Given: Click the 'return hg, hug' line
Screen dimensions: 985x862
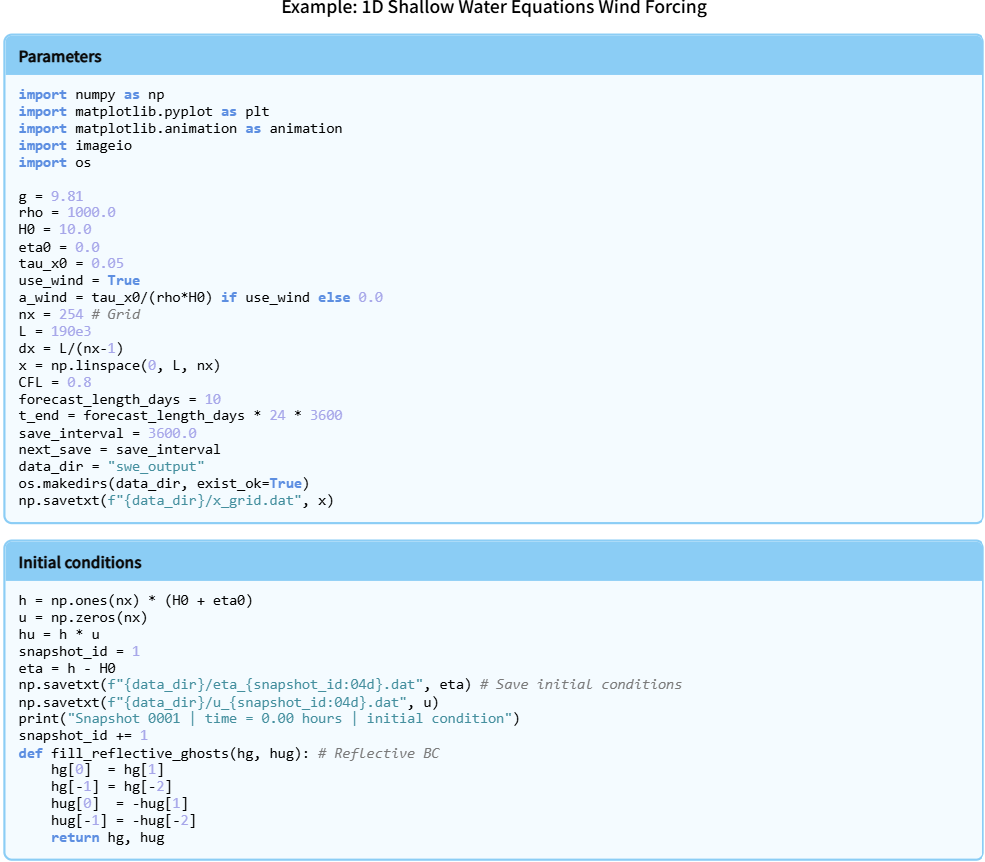Looking at the screenshot, I should 107,837.
